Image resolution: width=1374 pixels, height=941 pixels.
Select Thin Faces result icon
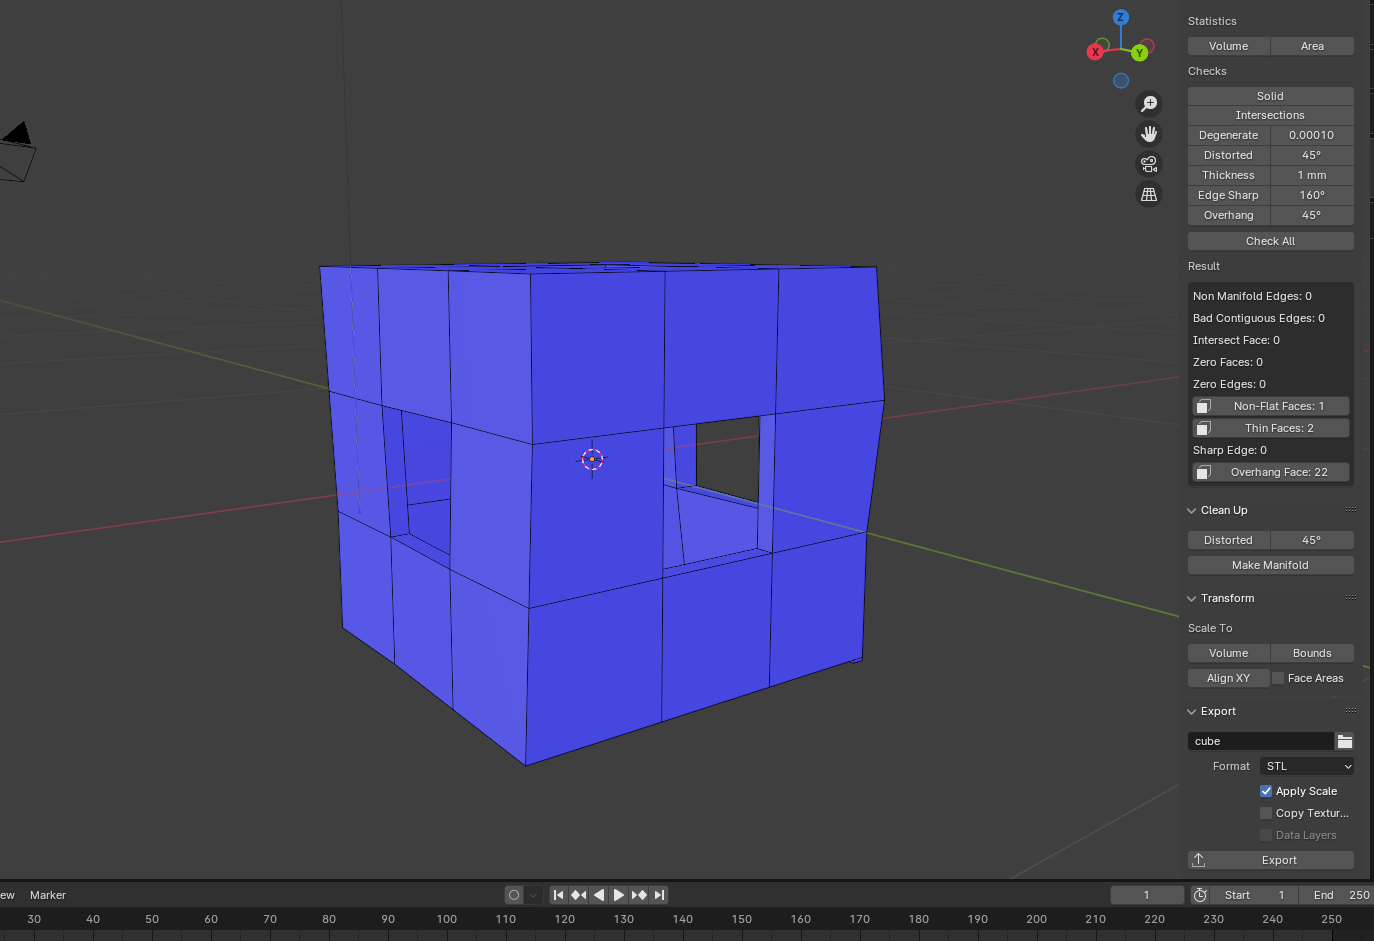point(1204,428)
